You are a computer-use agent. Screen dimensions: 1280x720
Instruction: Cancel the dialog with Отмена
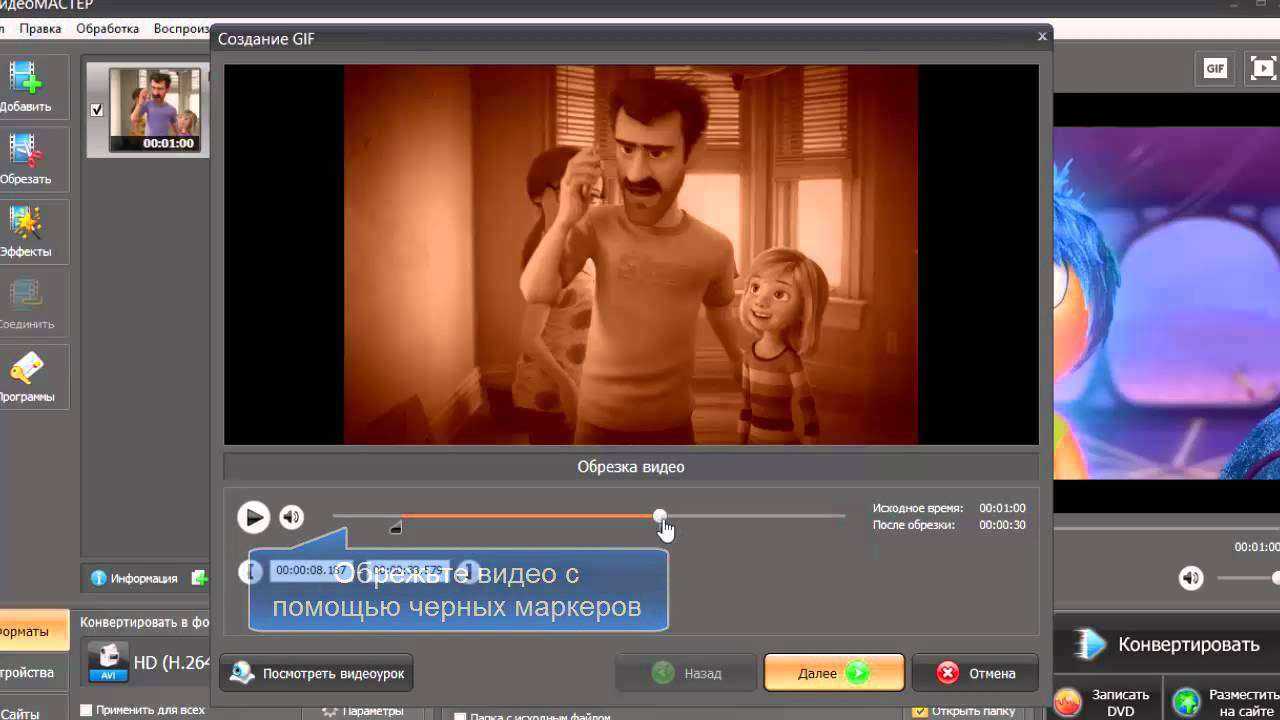[x=975, y=673]
